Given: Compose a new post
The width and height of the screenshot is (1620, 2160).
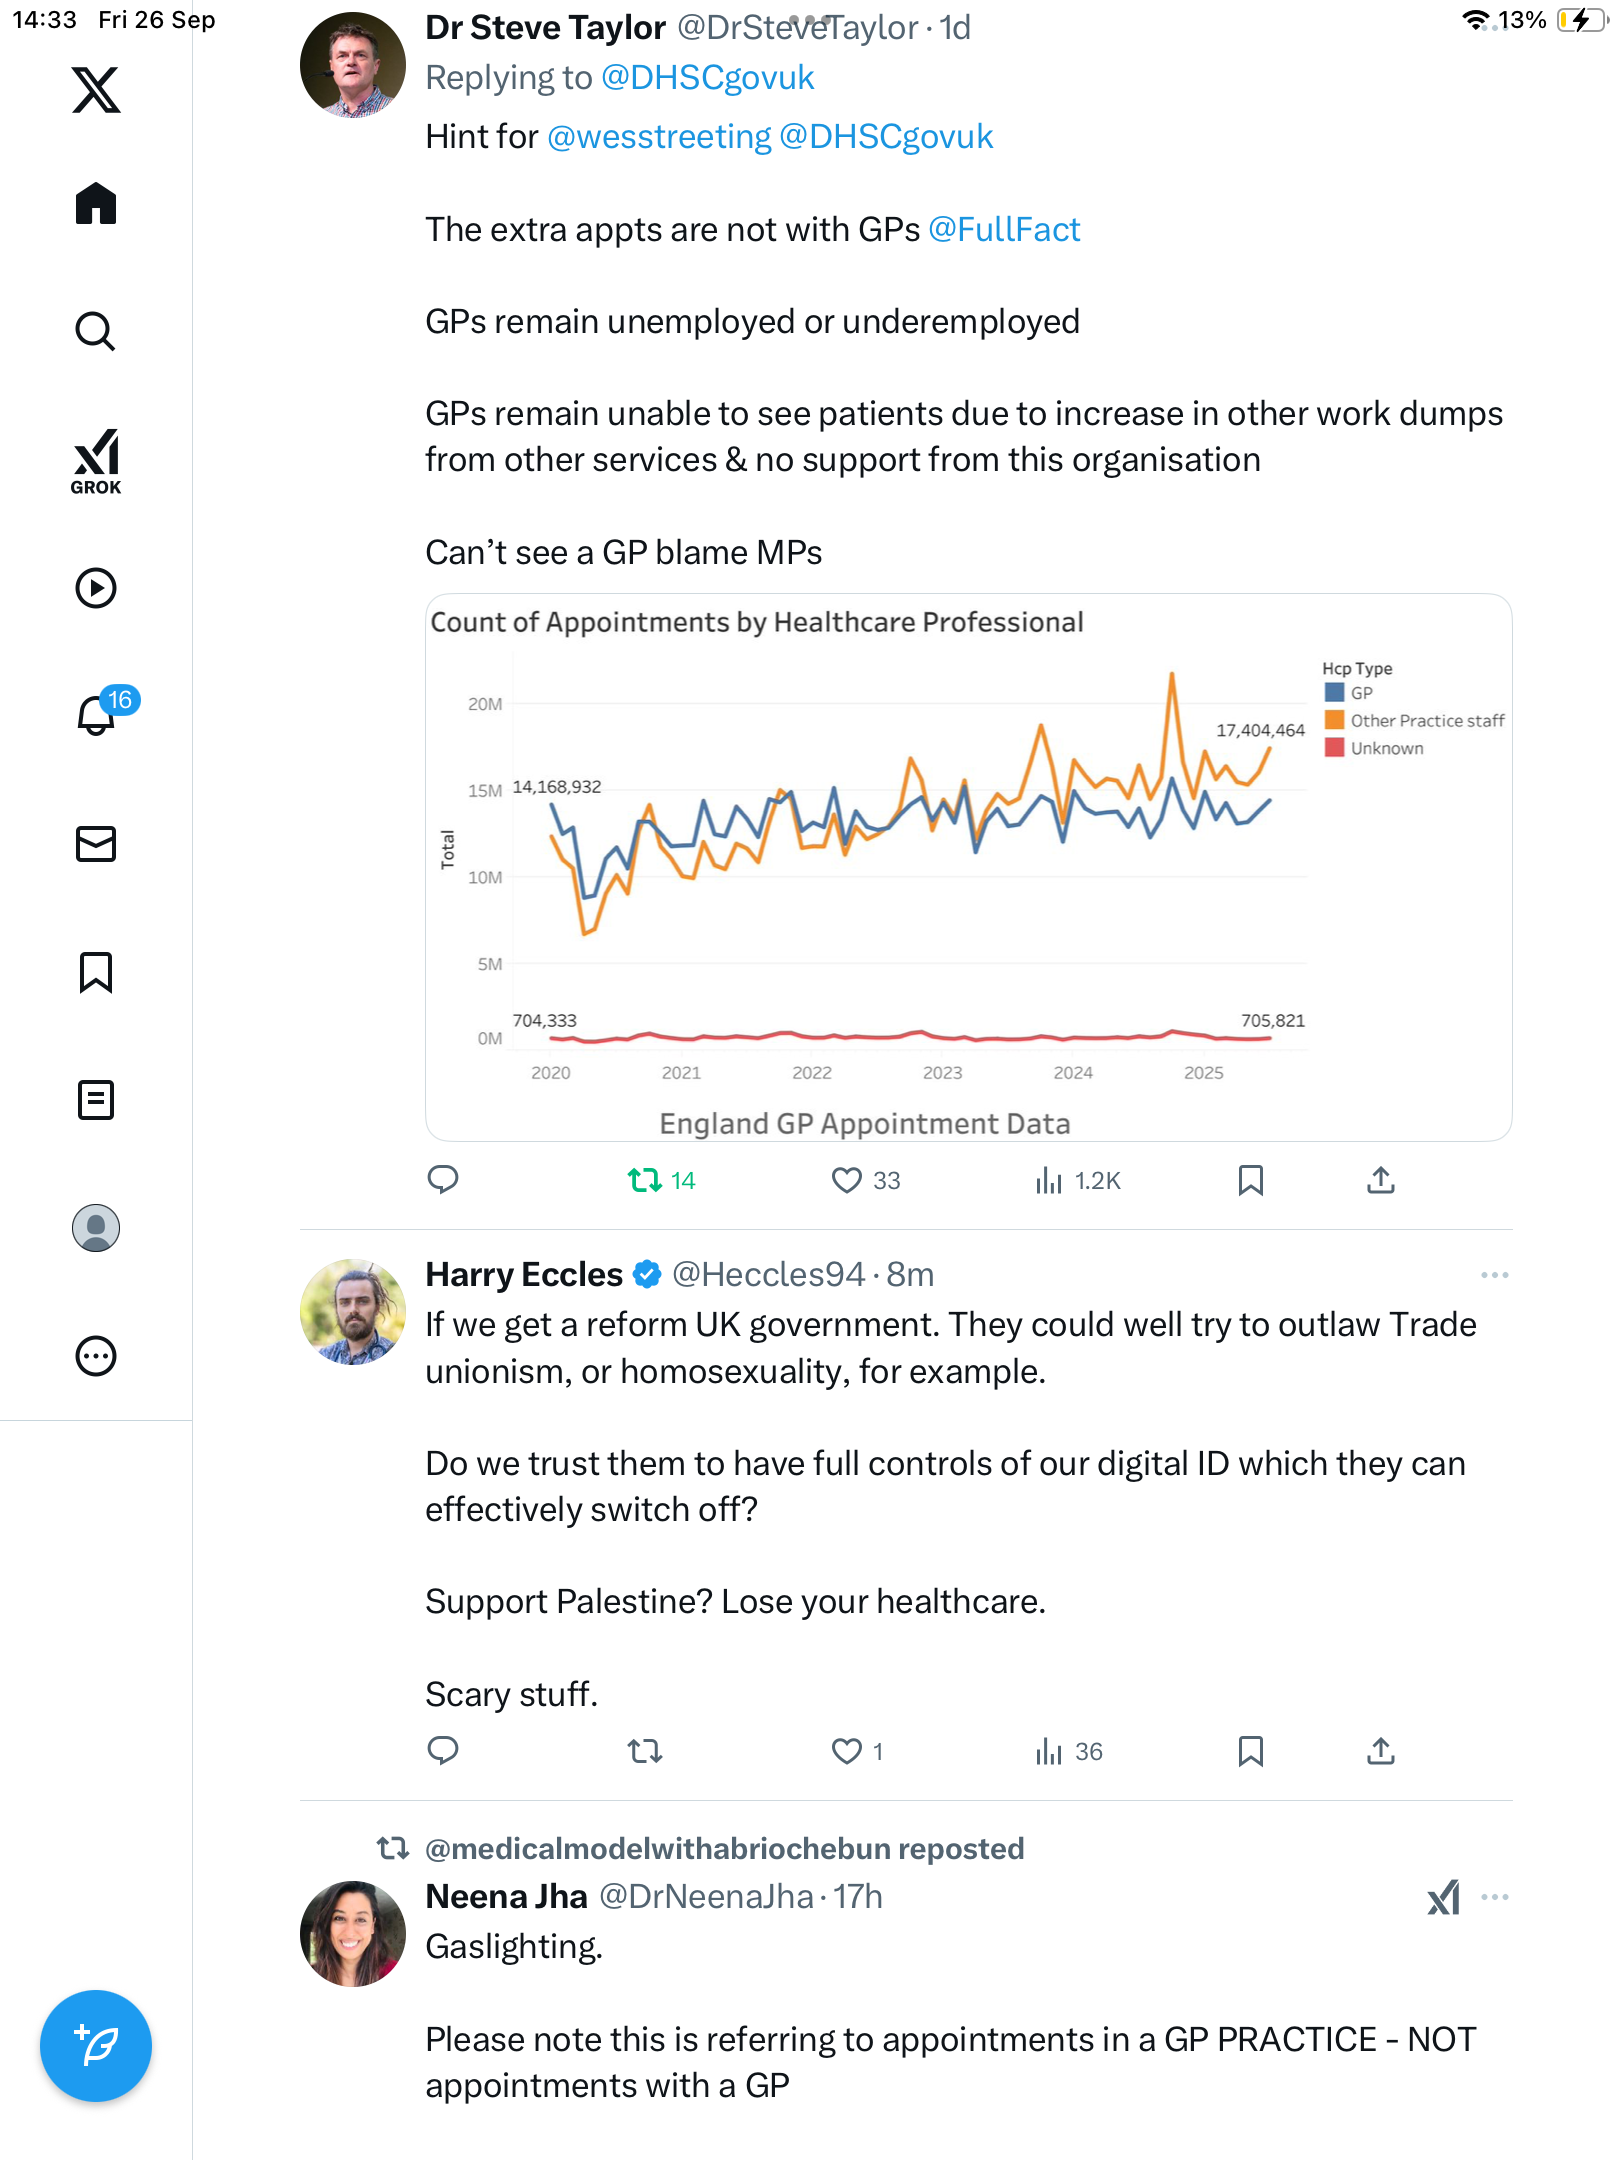Looking at the screenshot, I should [96, 2046].
